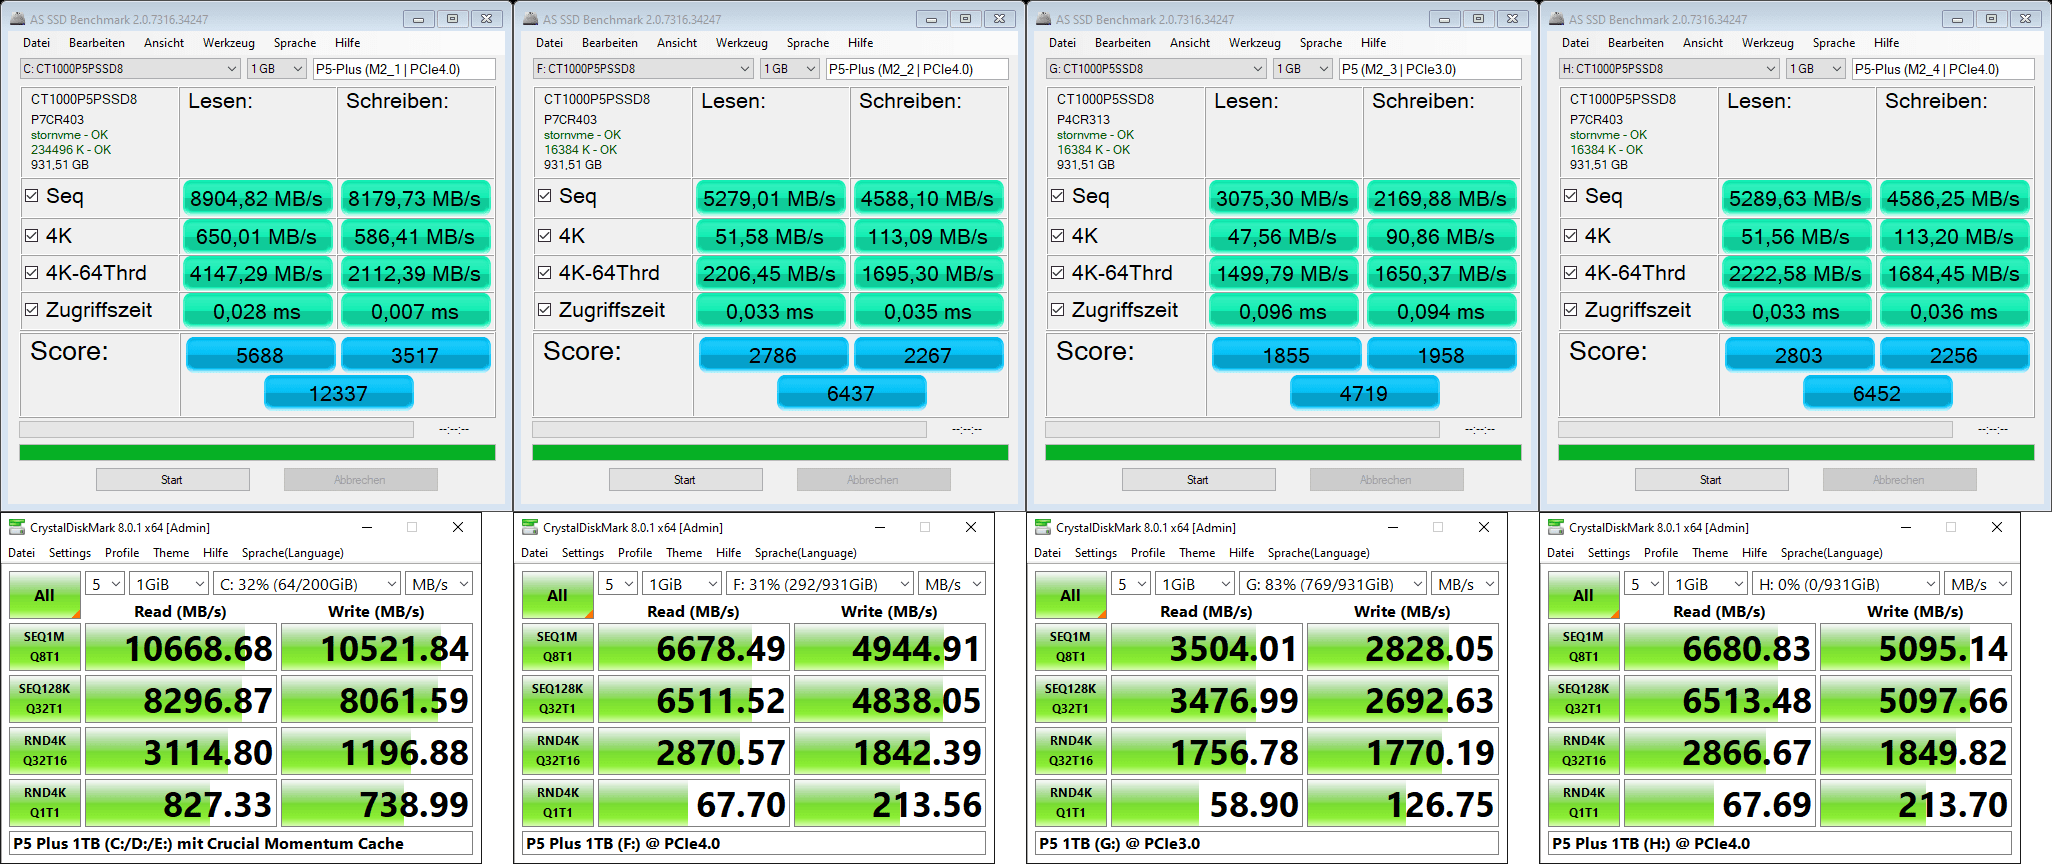Open Werkzeug menu in F: drive AS SSD window

(742, 43)
